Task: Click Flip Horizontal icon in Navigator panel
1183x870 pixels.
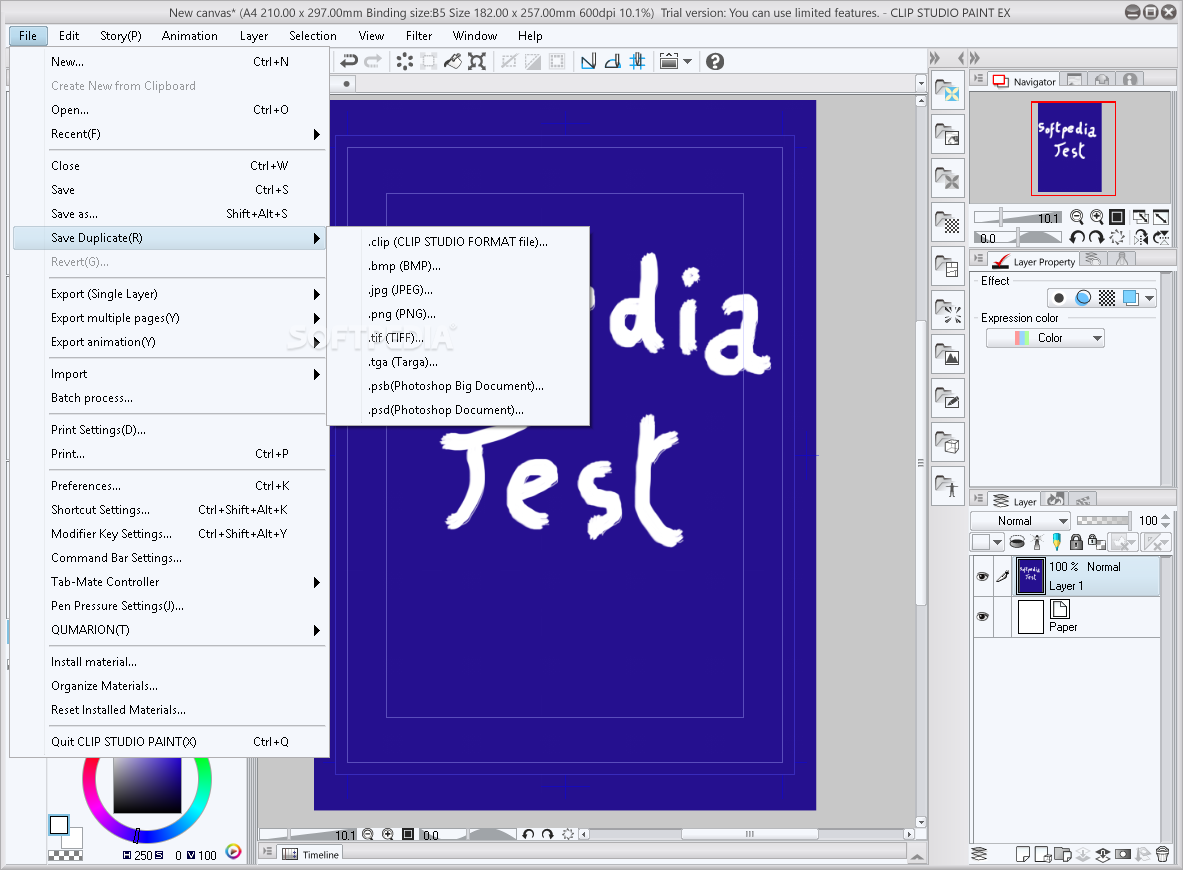Action: click(1141, 238)
